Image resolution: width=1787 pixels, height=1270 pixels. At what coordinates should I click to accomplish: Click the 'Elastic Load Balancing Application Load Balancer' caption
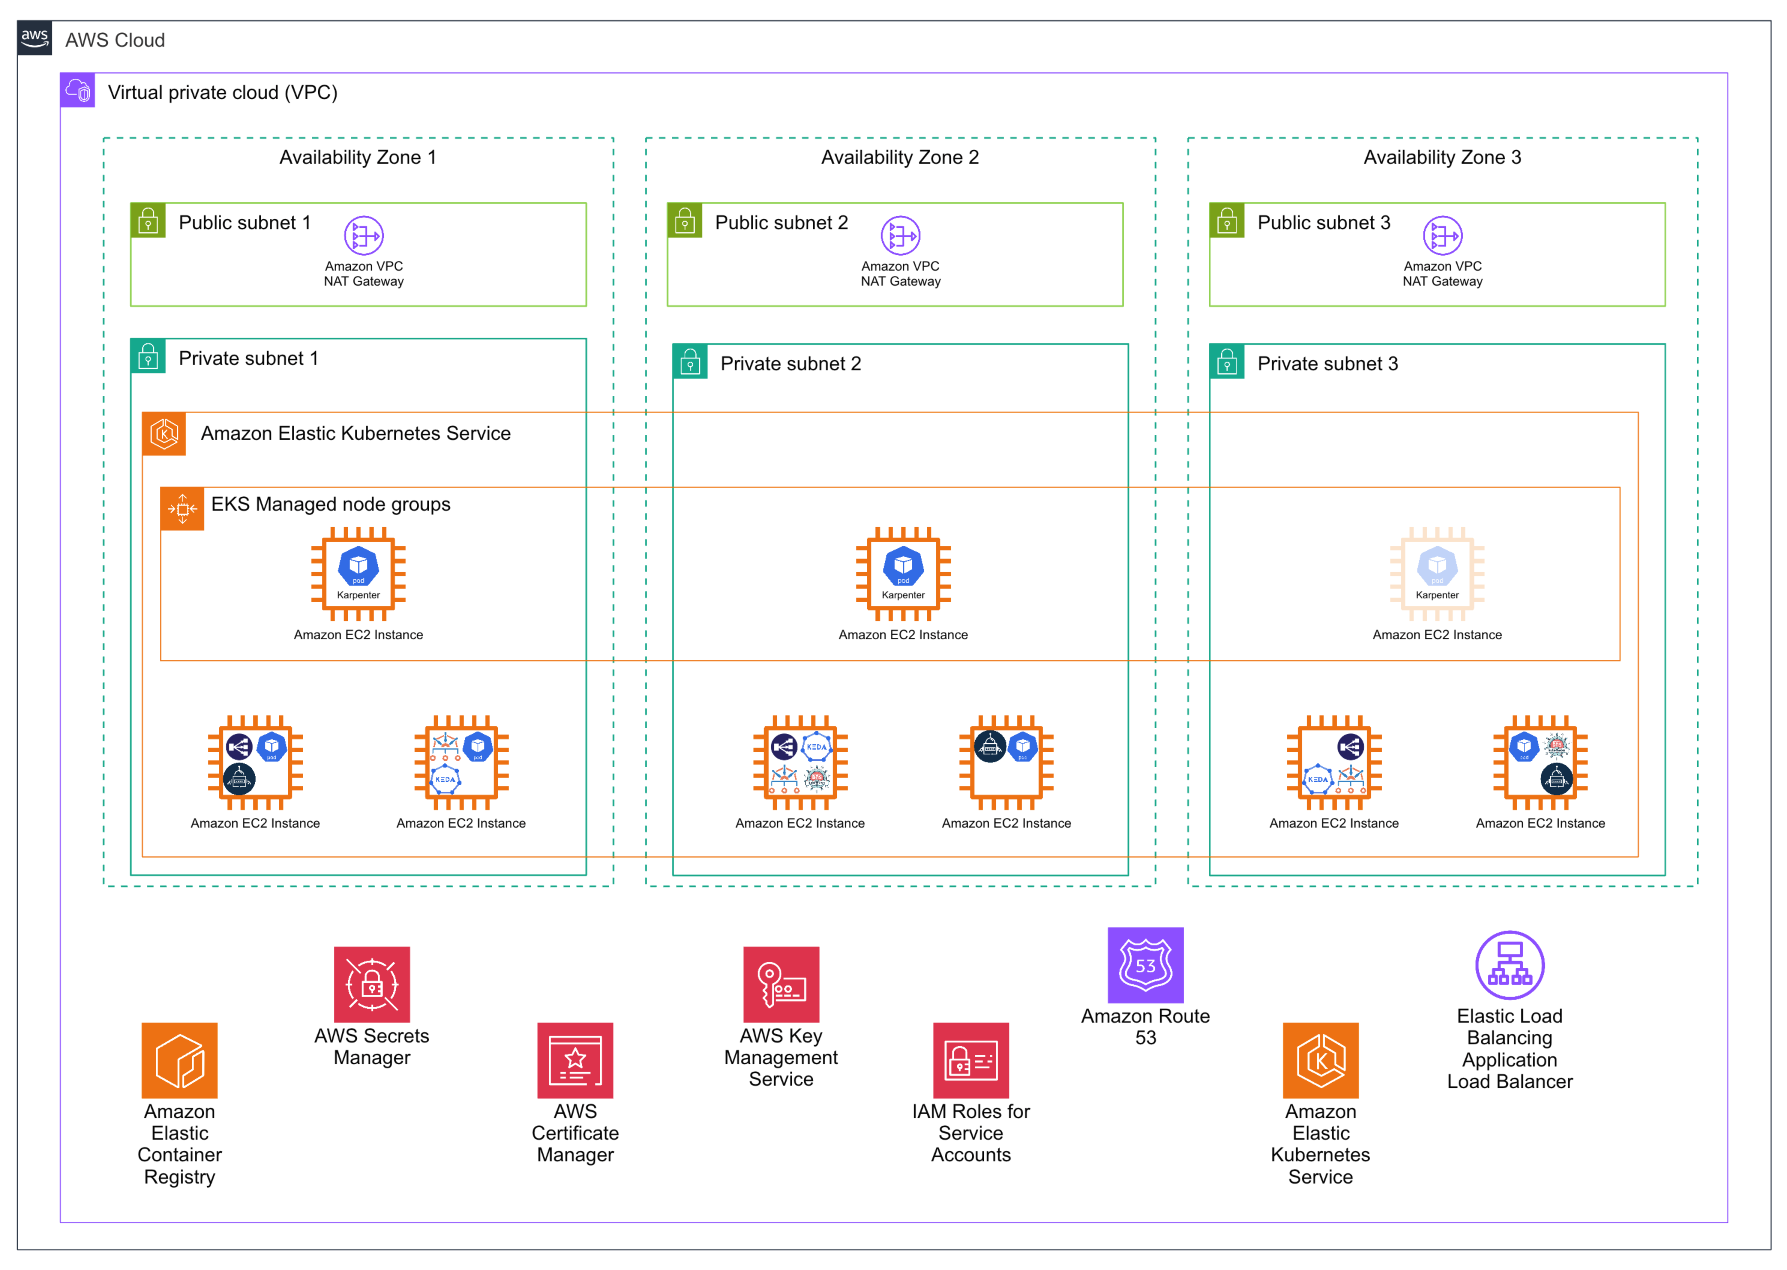tap(1510, 1048)
